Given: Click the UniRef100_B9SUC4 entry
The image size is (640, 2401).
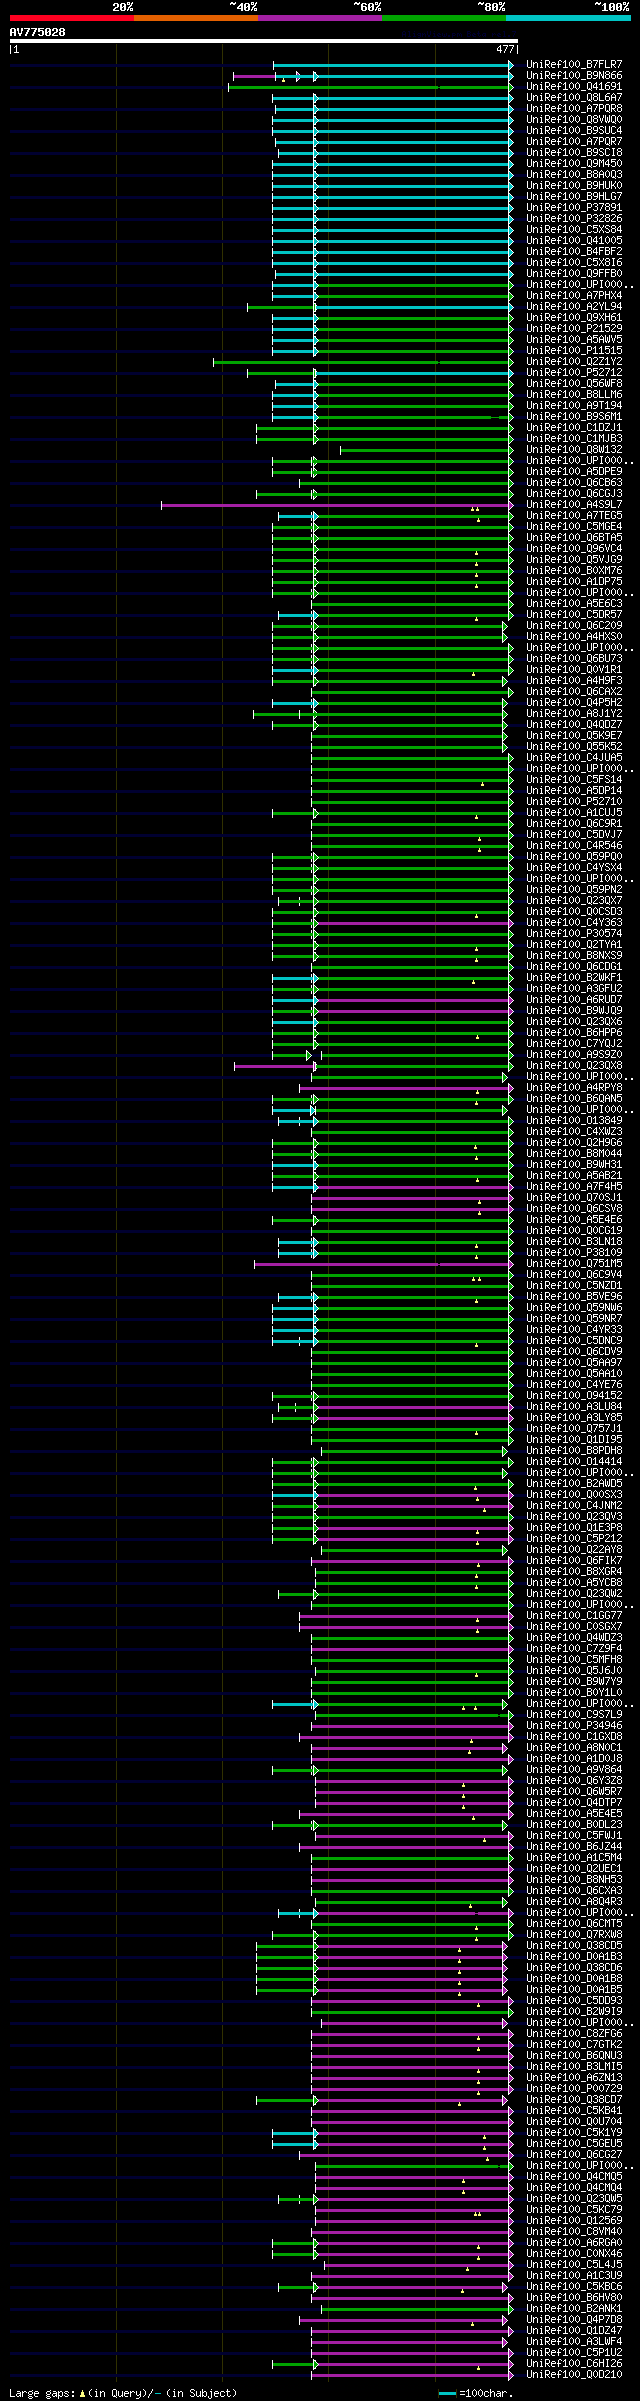Looking at the screenshot, I should (574, 130).
